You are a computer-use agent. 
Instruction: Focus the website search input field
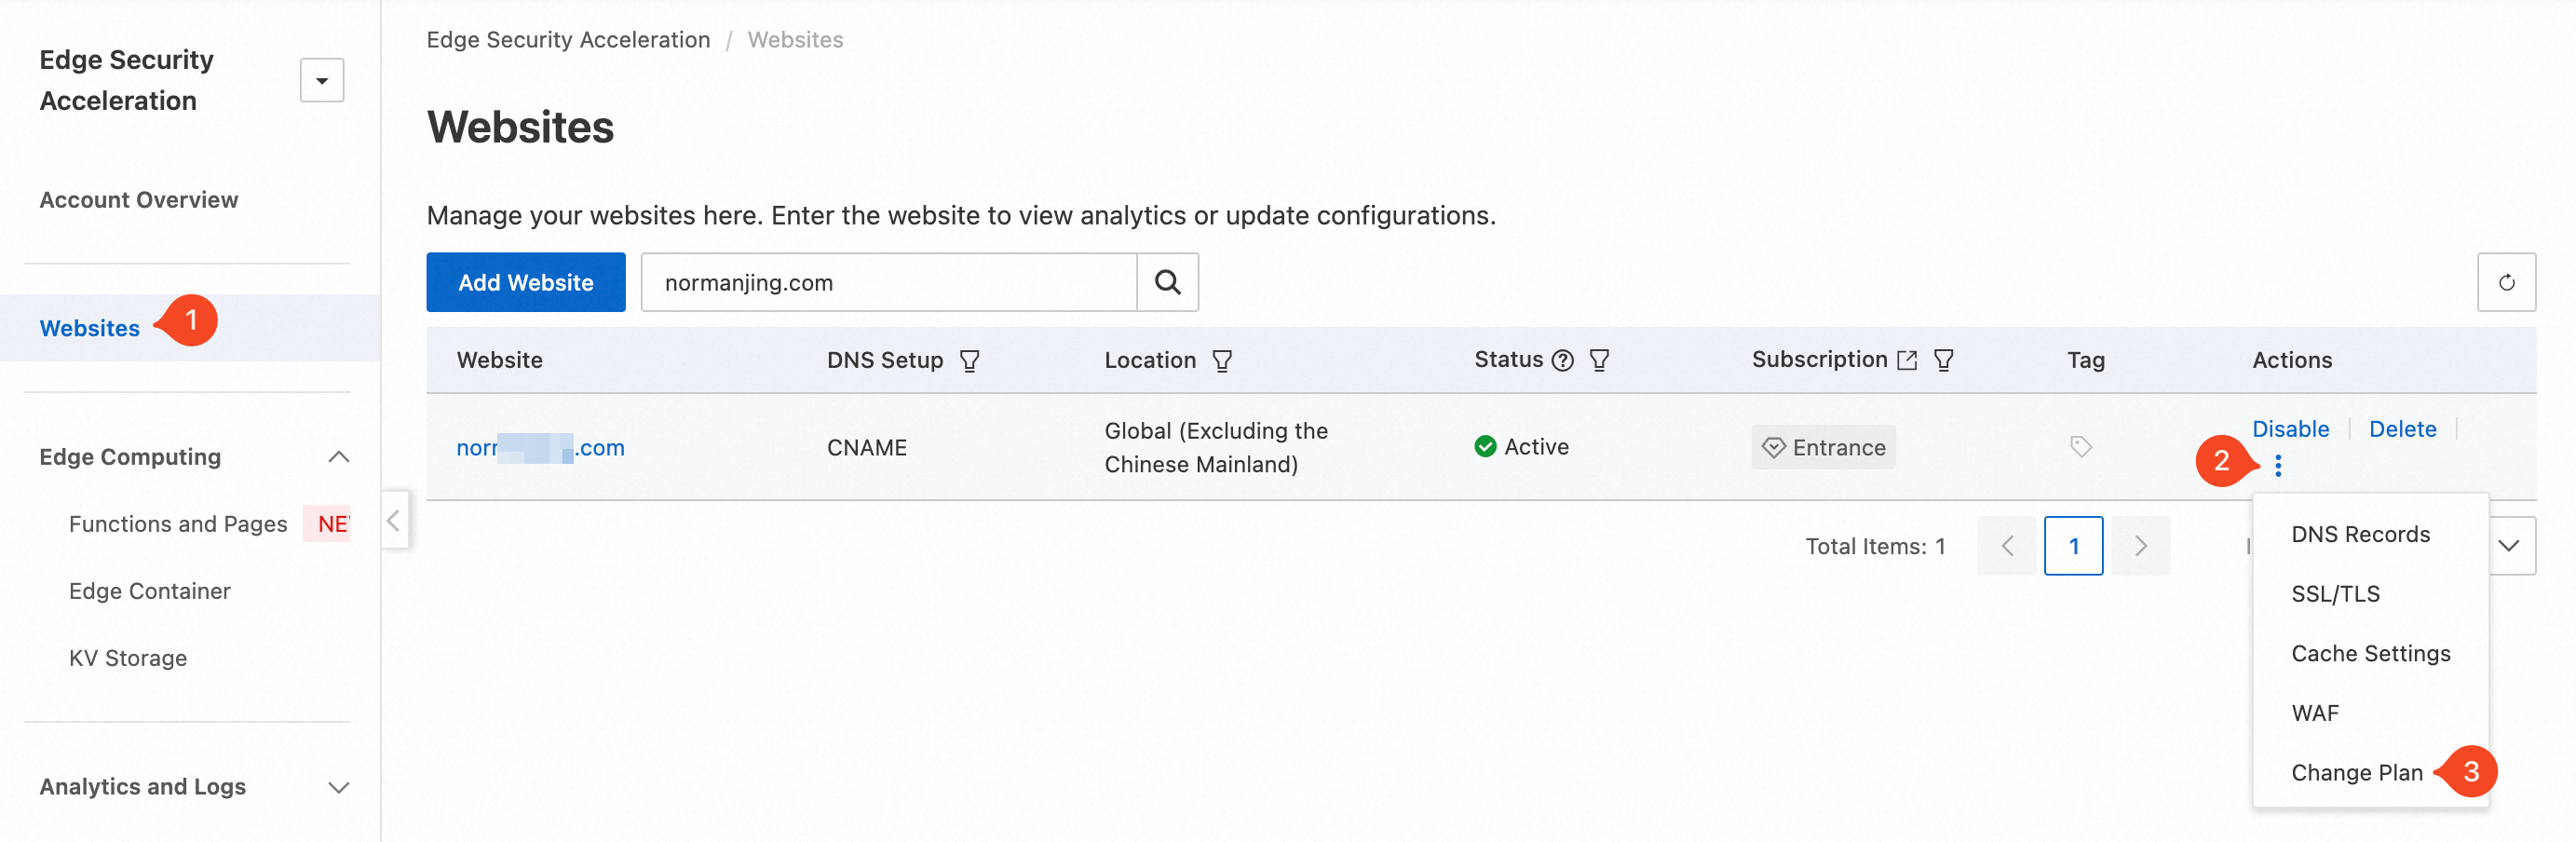point(888,282)
